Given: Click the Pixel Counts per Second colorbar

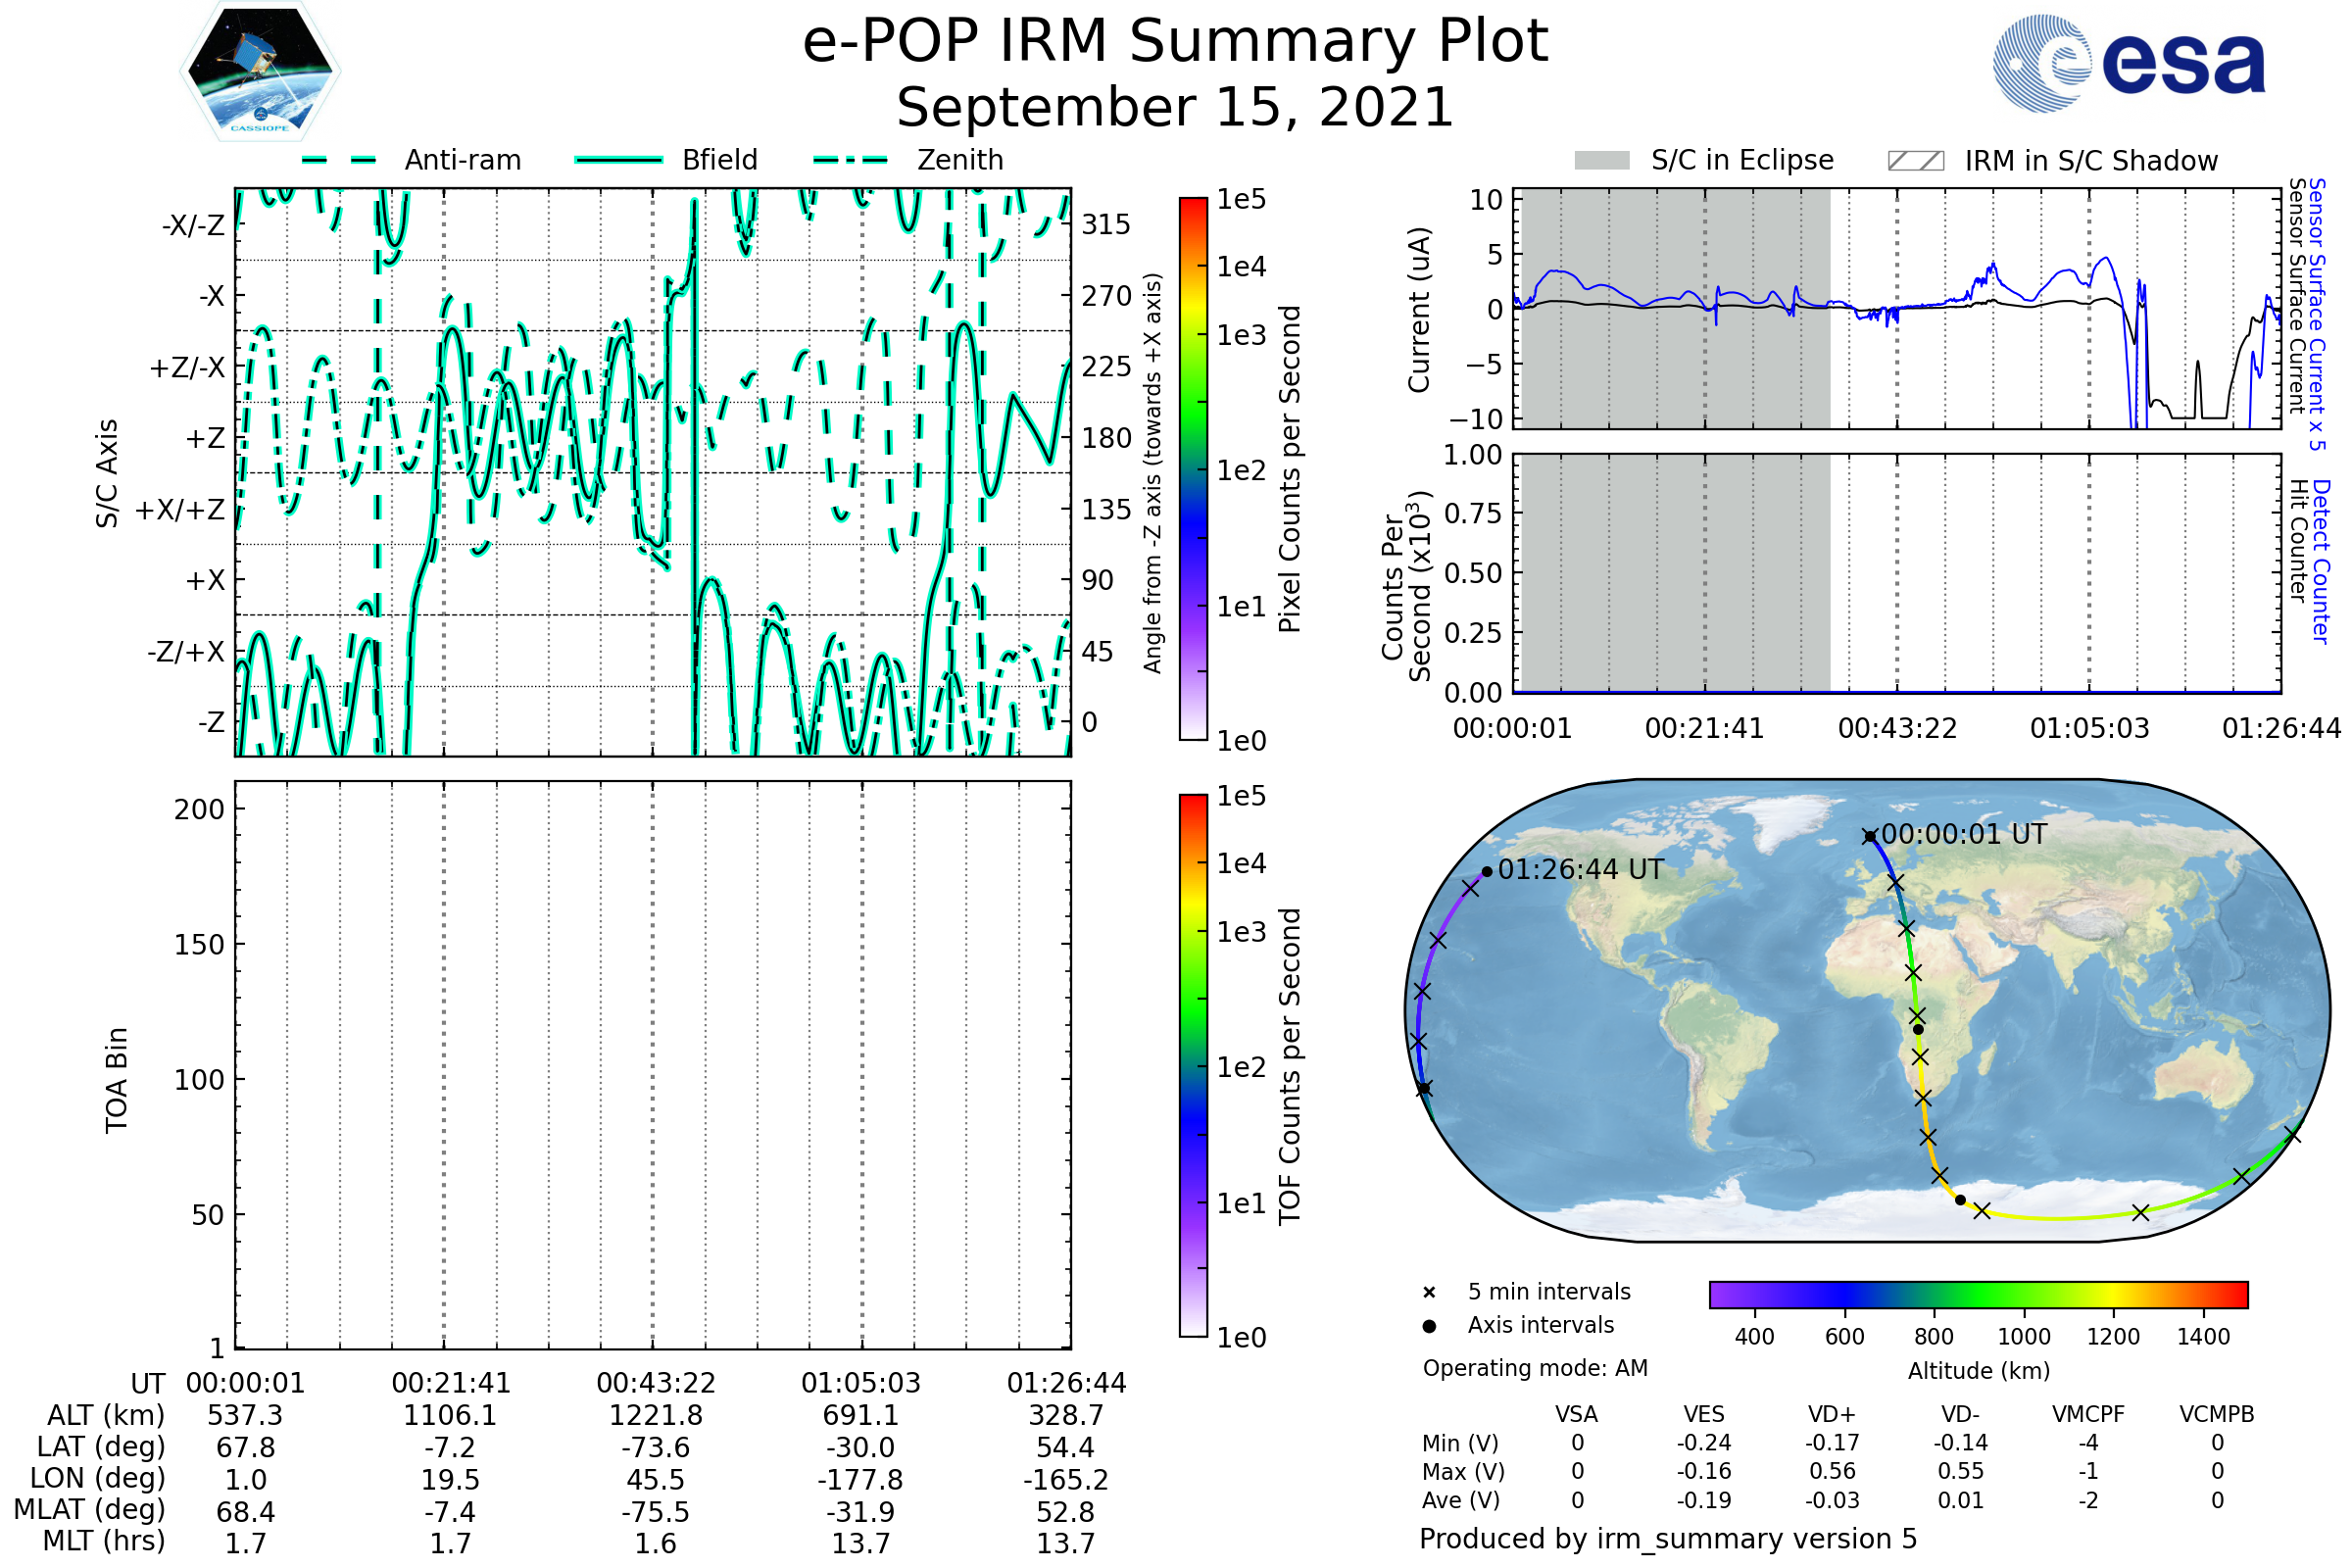Looking at the screenshot, I should click(x=1193, y=469).
